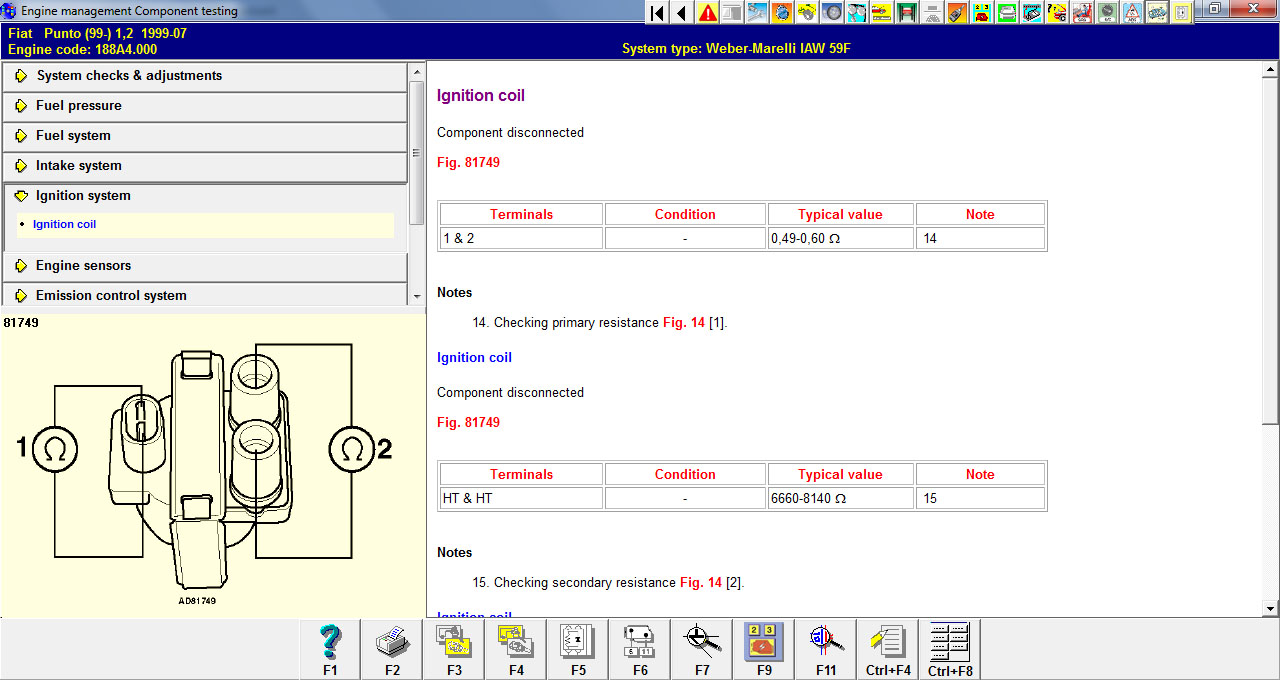Open the Ctrl+F4 notes icon

tap(888, 649)
